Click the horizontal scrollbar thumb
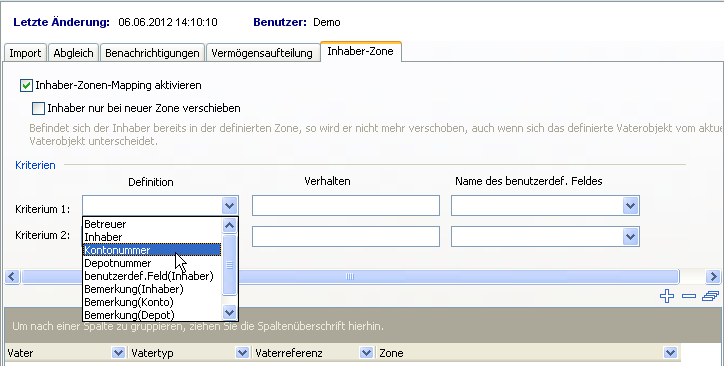This screenshot has width=724, height=366. pyautogui.click(x=350, y=276)
